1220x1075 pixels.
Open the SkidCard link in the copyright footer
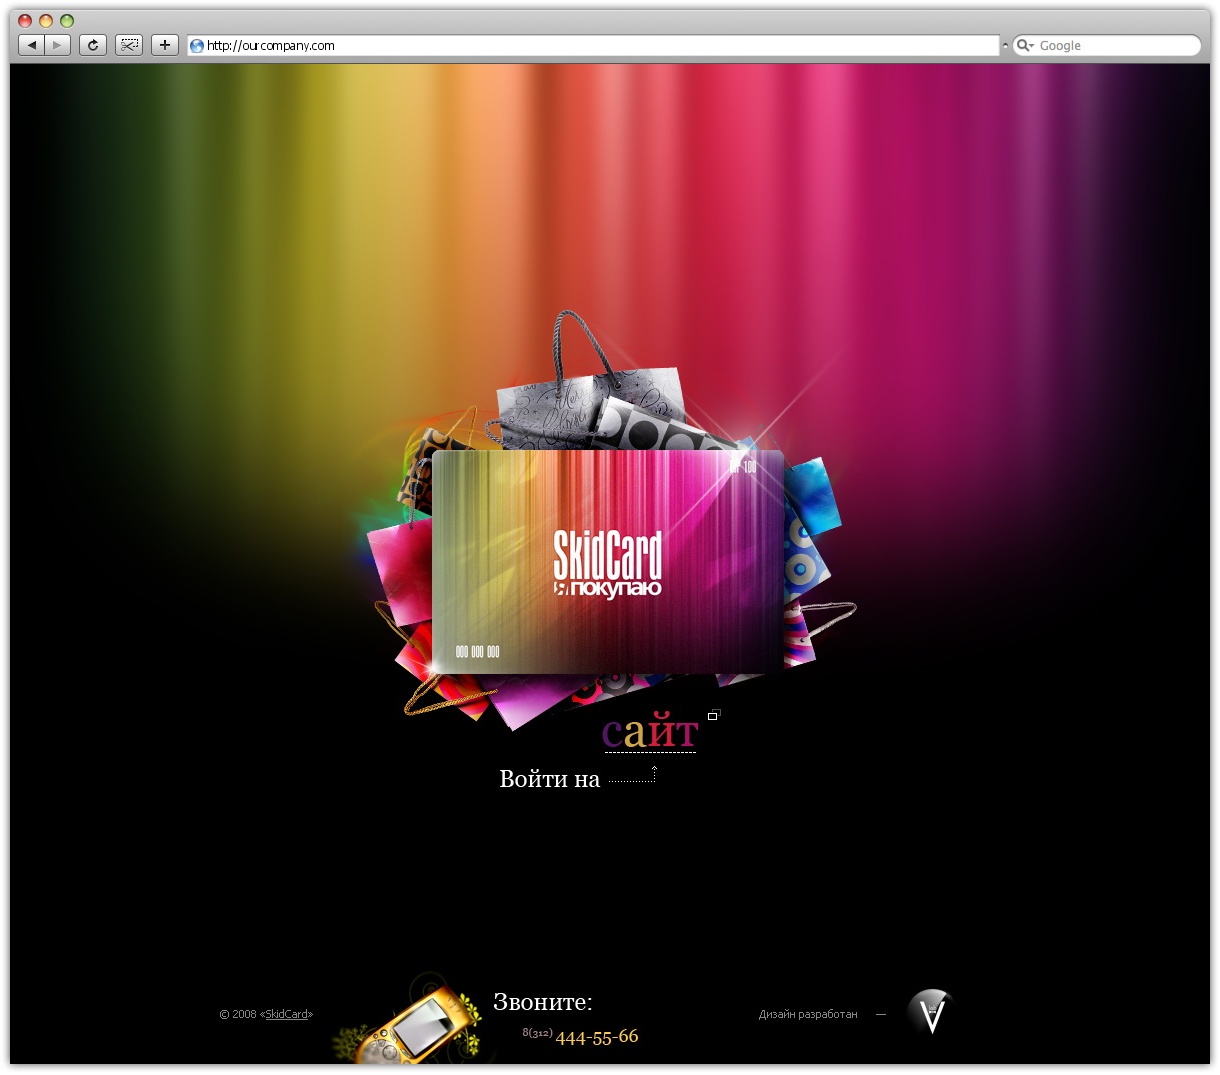click(x=286, y=1014)
